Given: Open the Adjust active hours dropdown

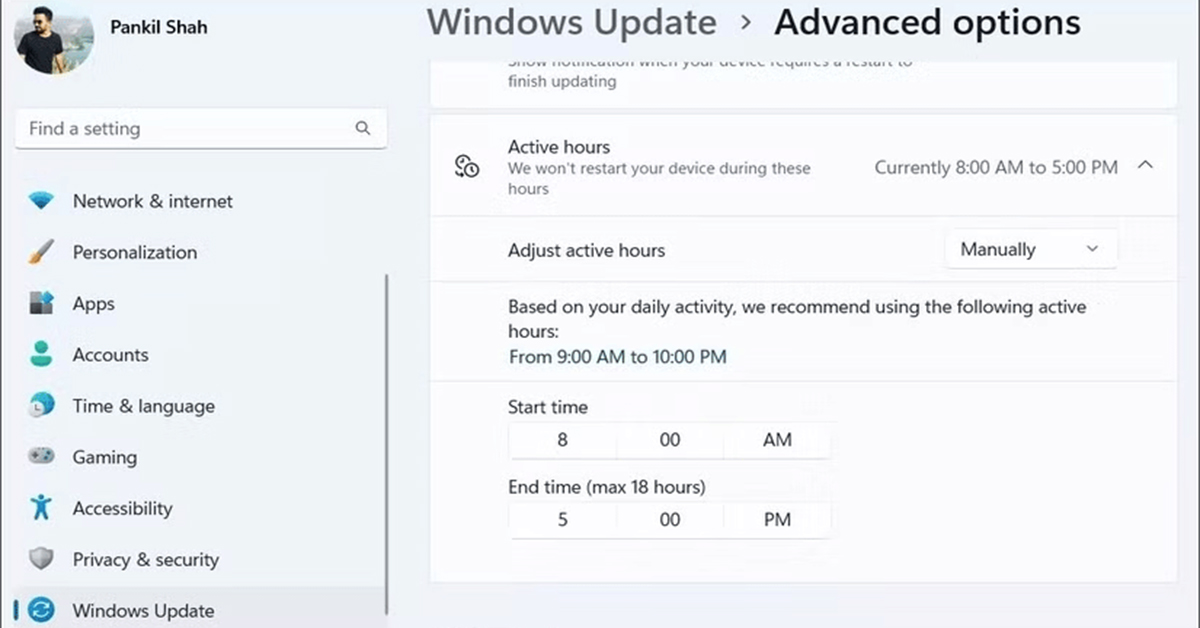Looking at the screenshot, I should click(x=1030, y=249).
